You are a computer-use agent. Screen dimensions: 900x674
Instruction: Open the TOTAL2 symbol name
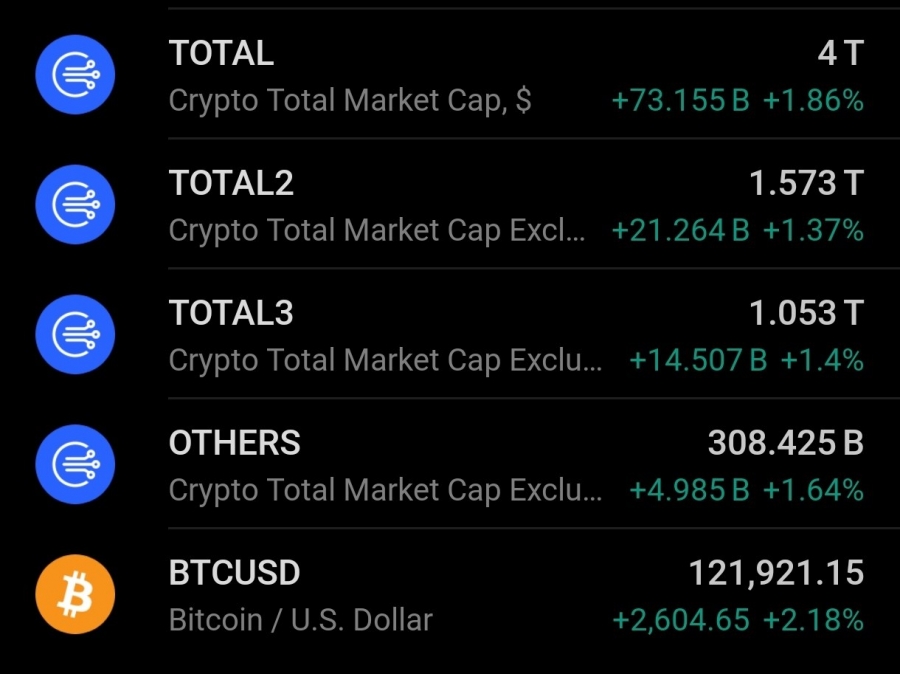231,184
